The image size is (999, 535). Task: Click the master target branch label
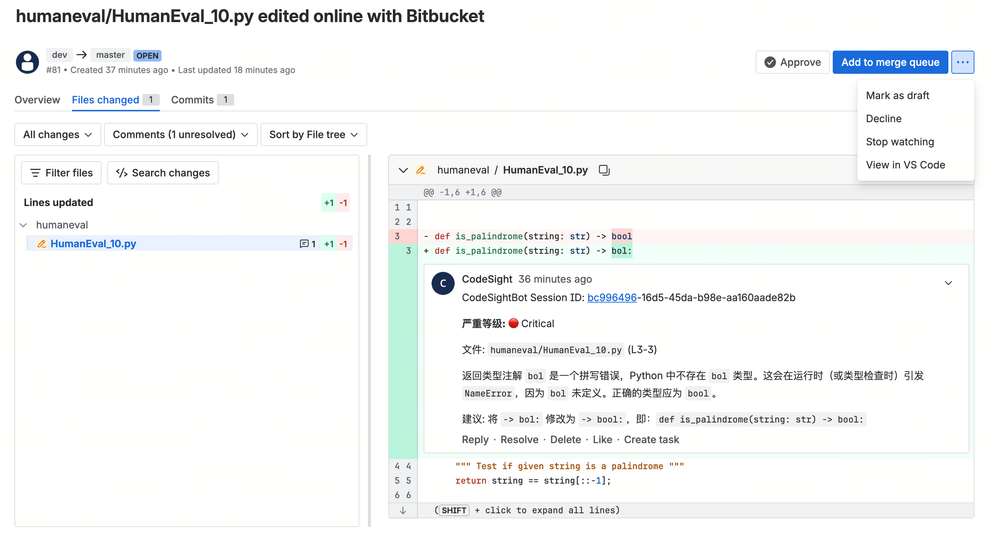[110, 55]
